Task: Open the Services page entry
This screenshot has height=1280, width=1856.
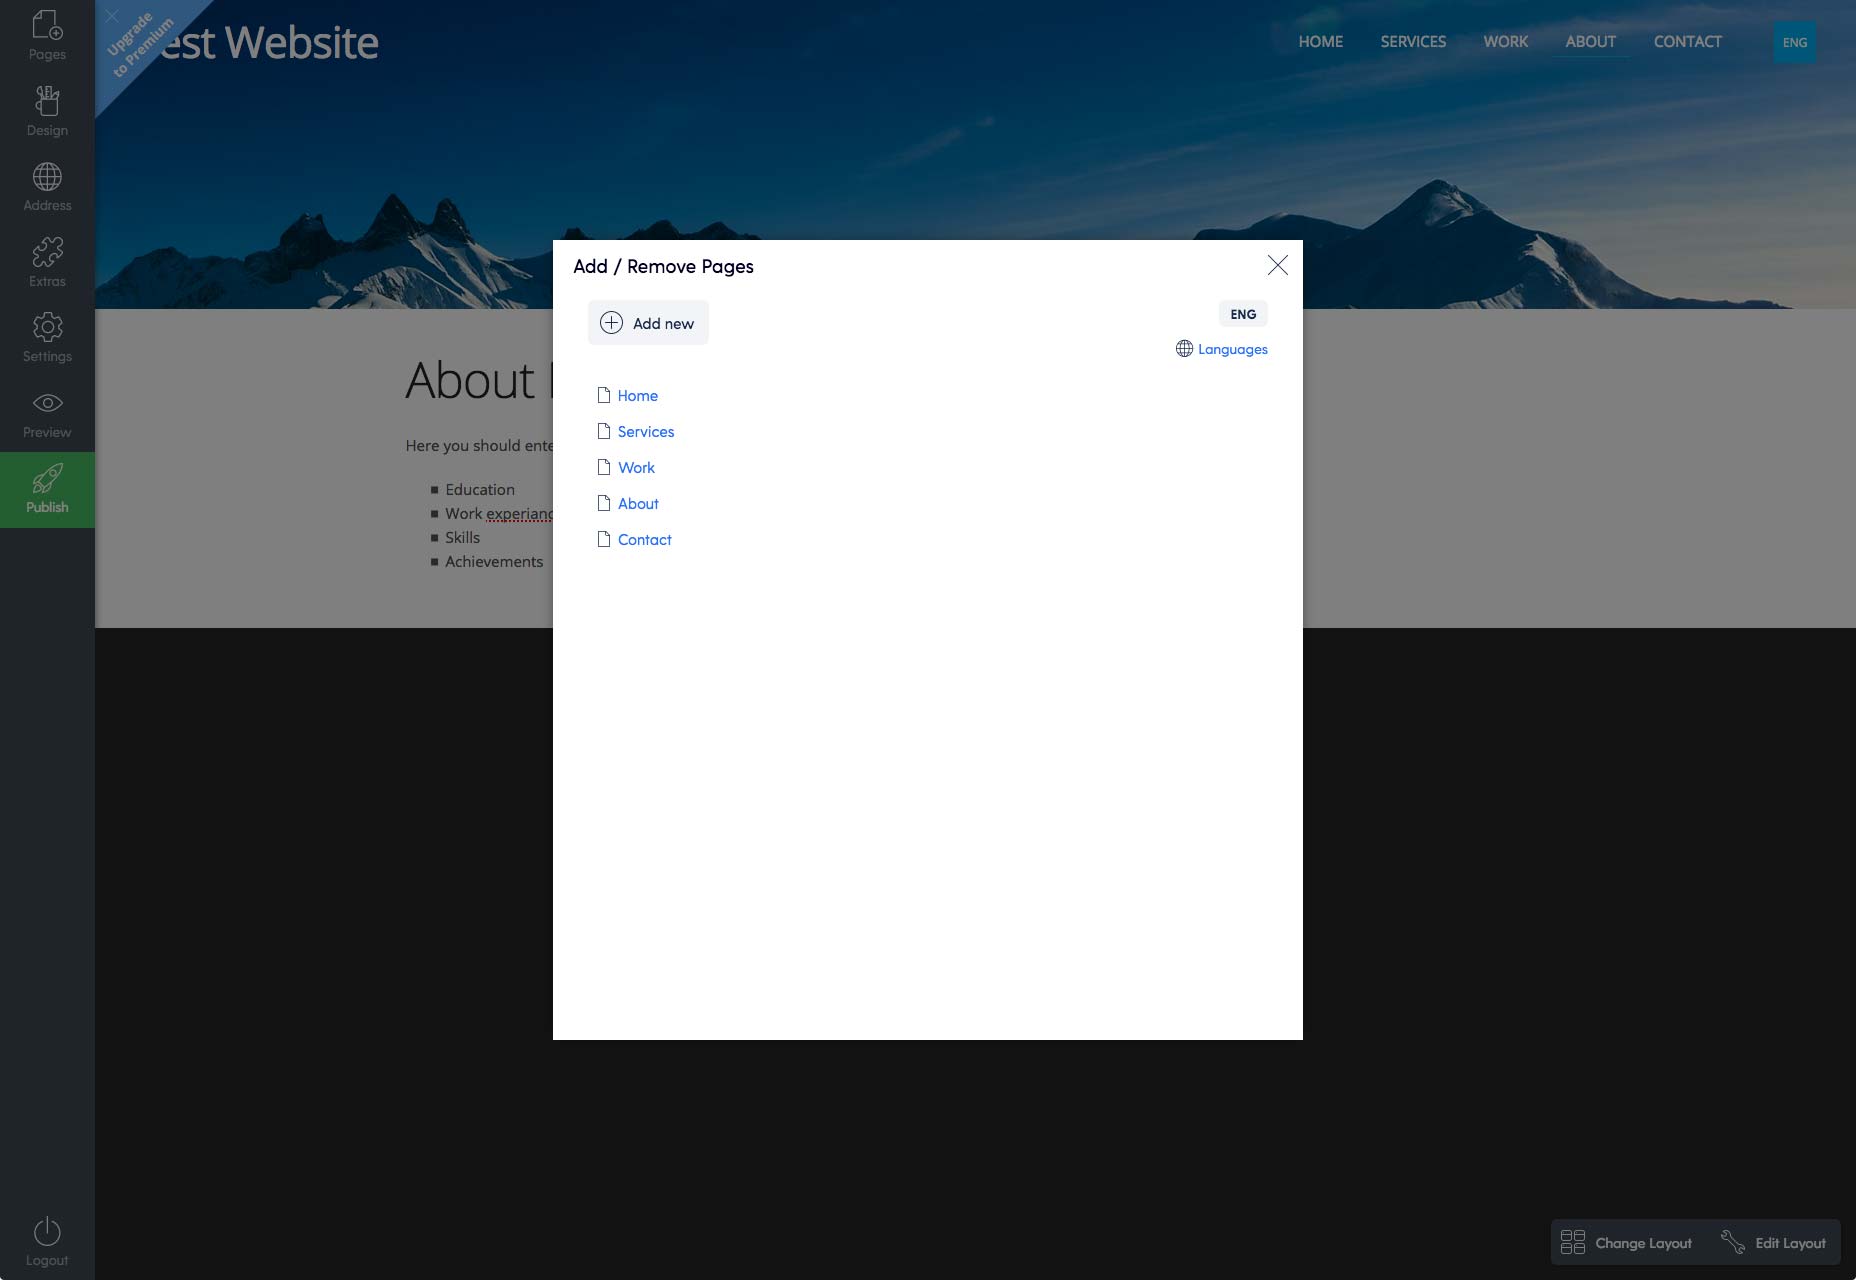Action: click(x=646, y=432)
